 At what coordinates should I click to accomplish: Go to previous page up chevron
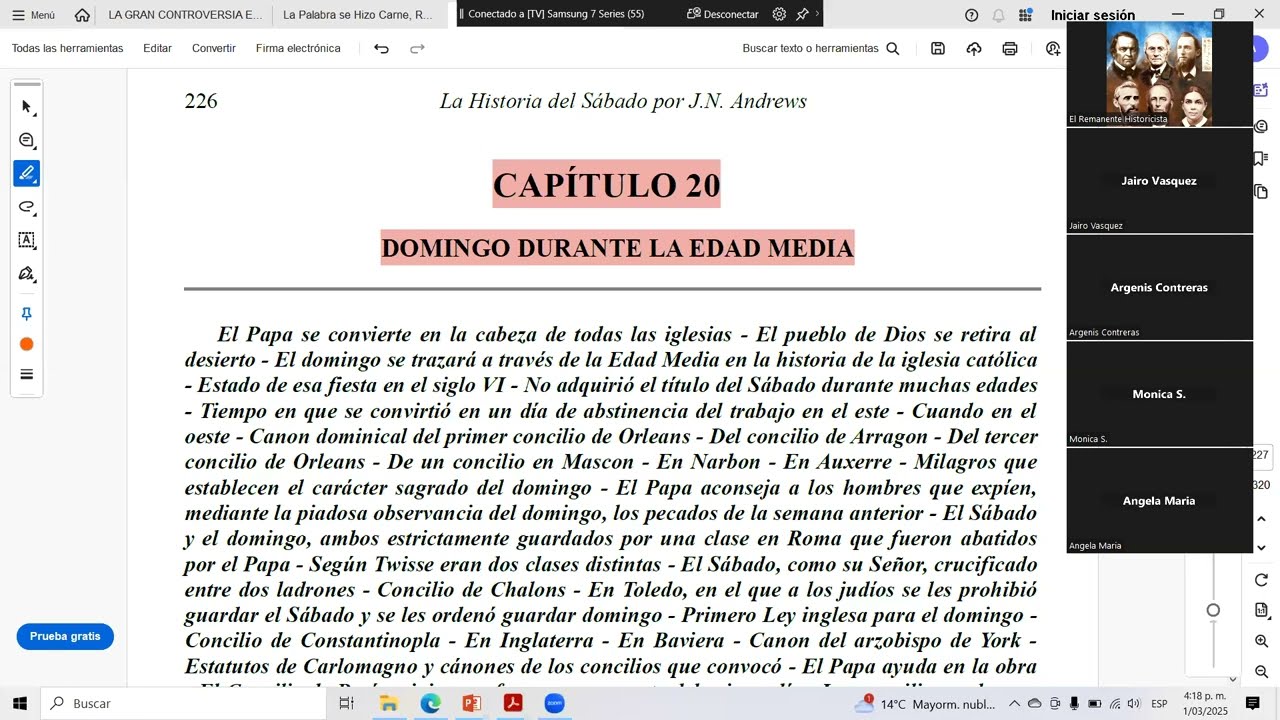(x=1262, y=520)
